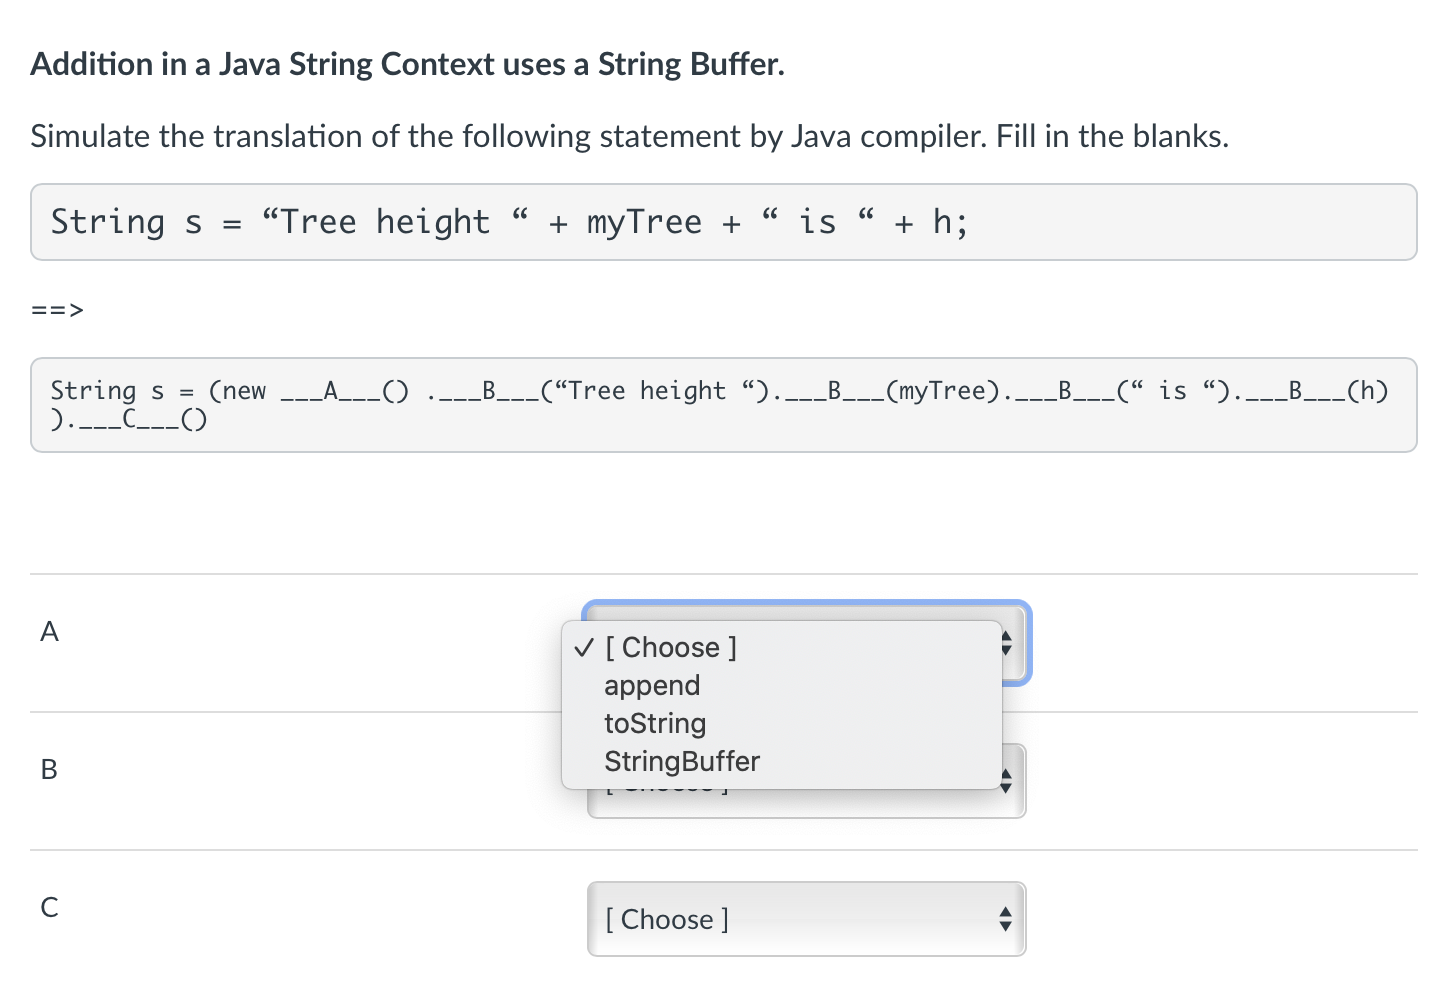Click the row label A
The image size is (1438, 1006).
49,632
